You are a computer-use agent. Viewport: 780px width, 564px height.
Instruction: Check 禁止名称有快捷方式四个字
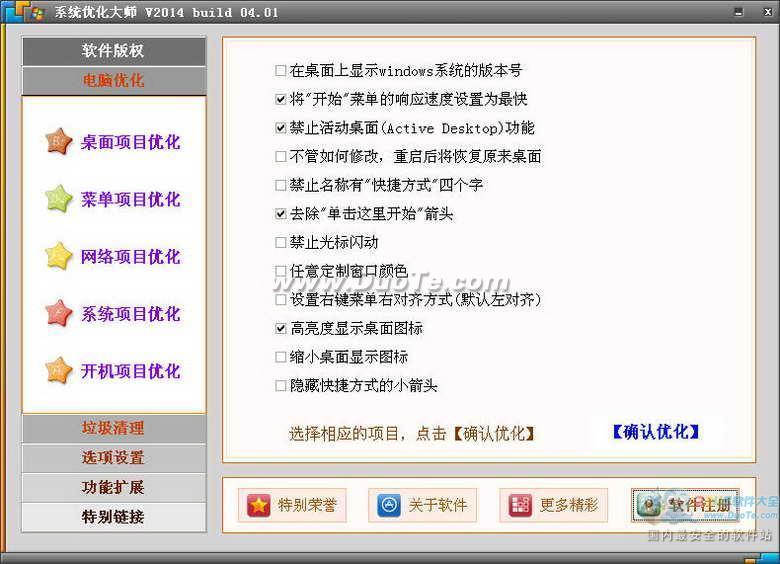281,185
